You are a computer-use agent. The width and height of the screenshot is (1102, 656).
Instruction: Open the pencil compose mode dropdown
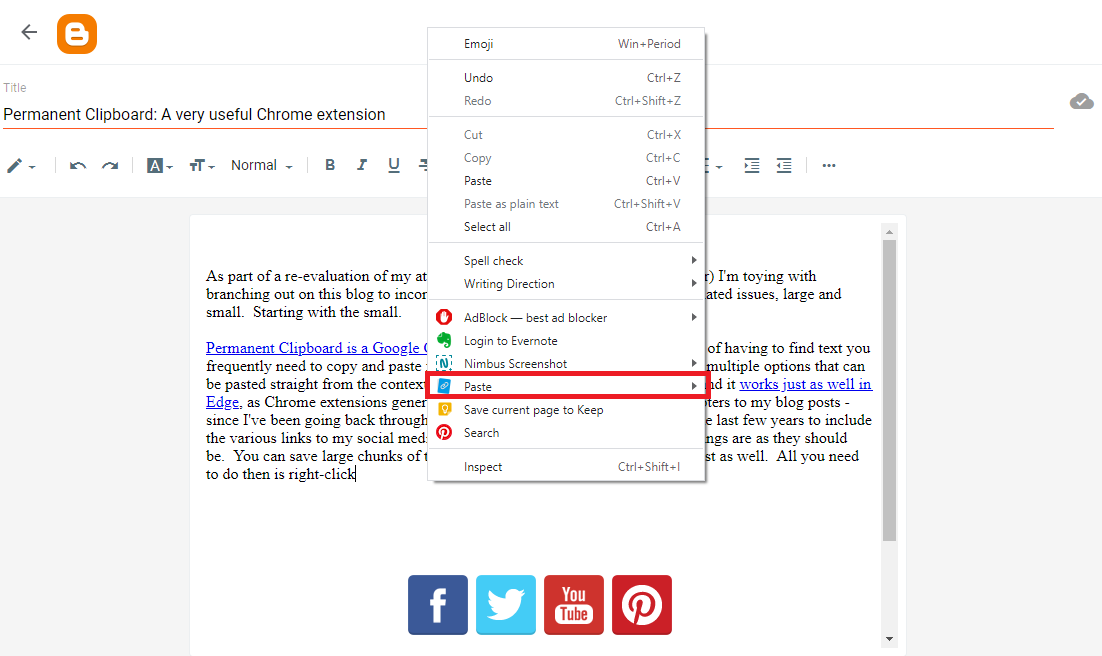(21, 166)
